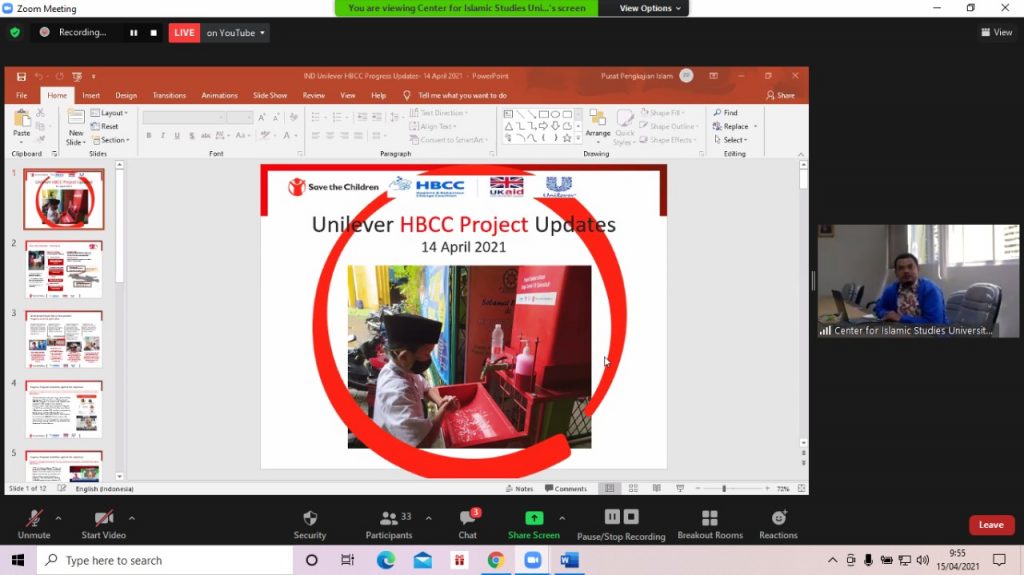Select slide 4 thumbnail
The image size is (1024, 575).
point(64,409)
